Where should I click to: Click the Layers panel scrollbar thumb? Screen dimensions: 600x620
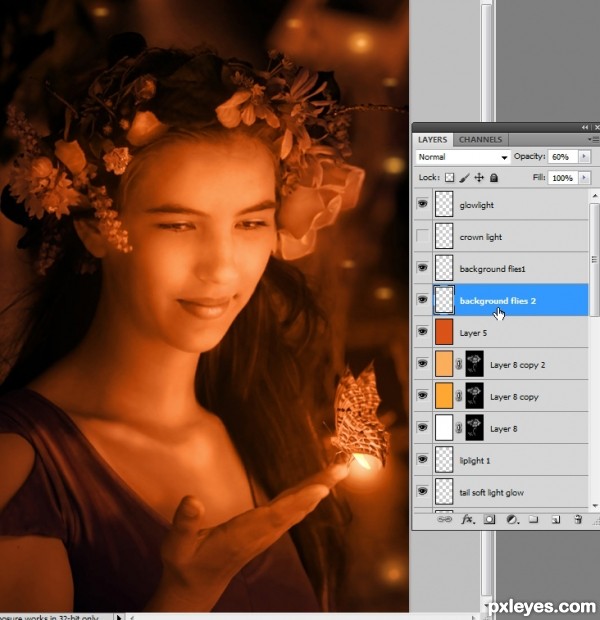(x=594, y=260)
